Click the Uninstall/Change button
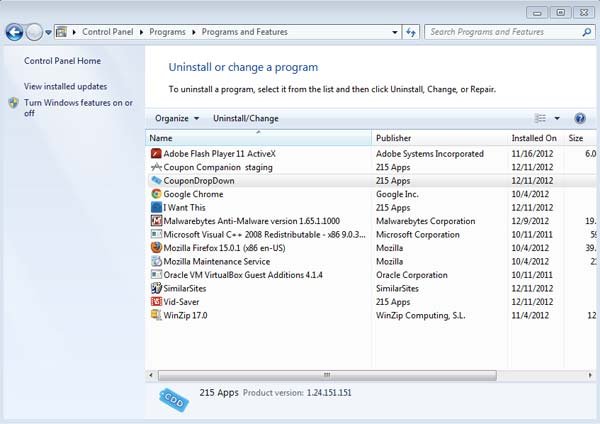This screenshot has height=424, width=600. tap(246, 119)
